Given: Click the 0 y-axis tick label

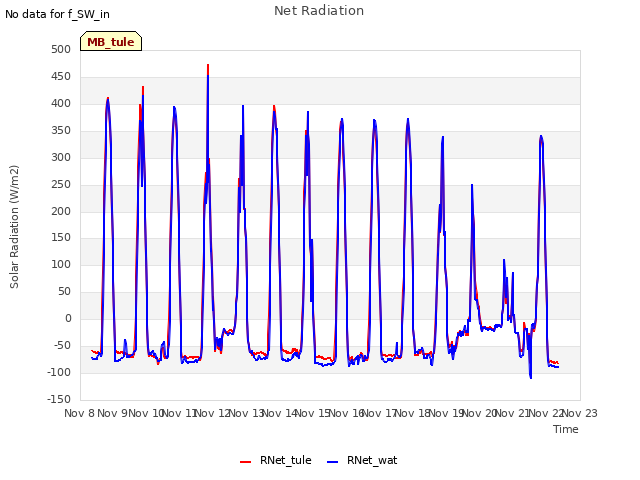Looking at the screenshot, I should click(x=68, y=319).
